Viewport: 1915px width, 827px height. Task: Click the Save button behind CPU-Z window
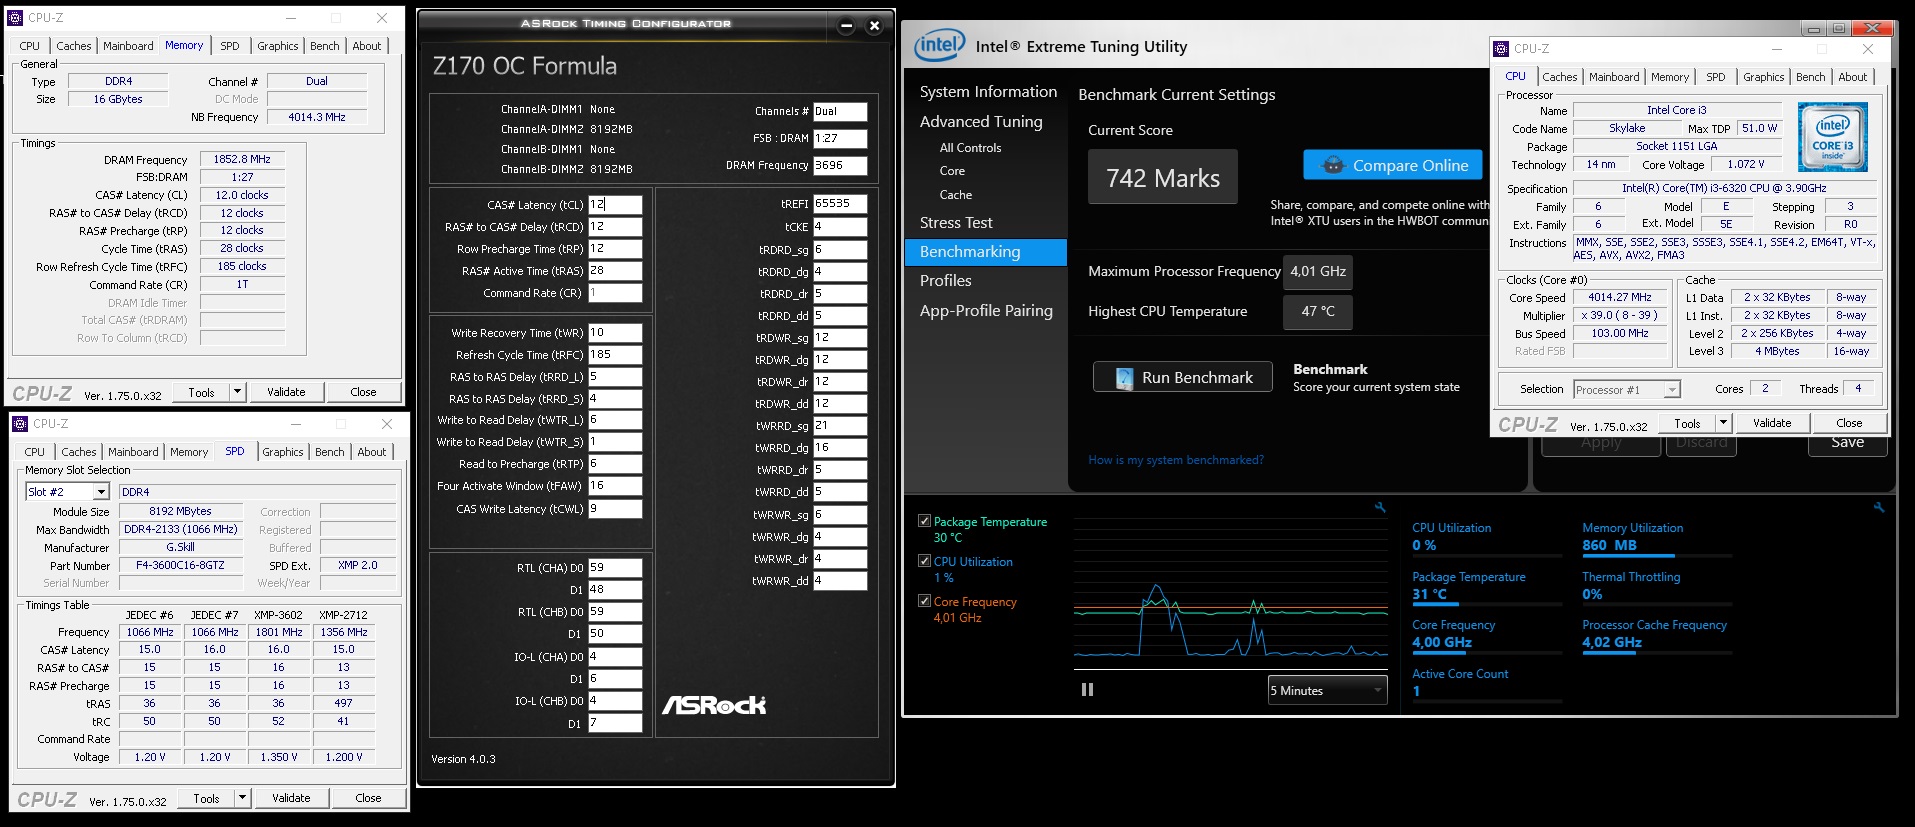1847,444
